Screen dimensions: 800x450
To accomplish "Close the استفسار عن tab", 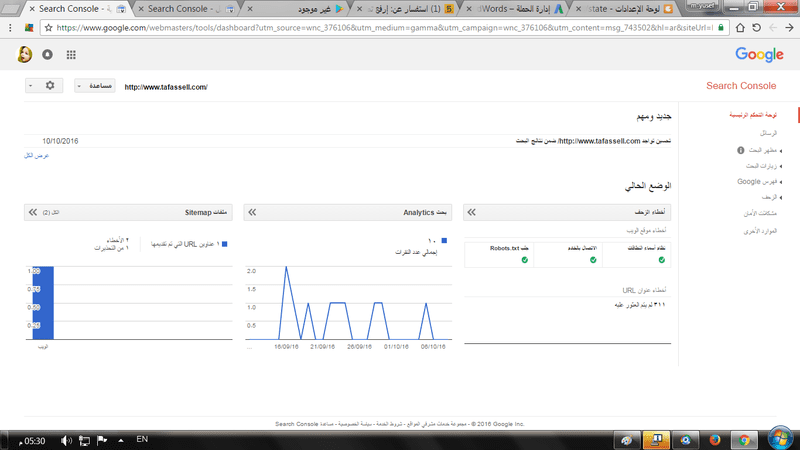I will click(360, 9).
